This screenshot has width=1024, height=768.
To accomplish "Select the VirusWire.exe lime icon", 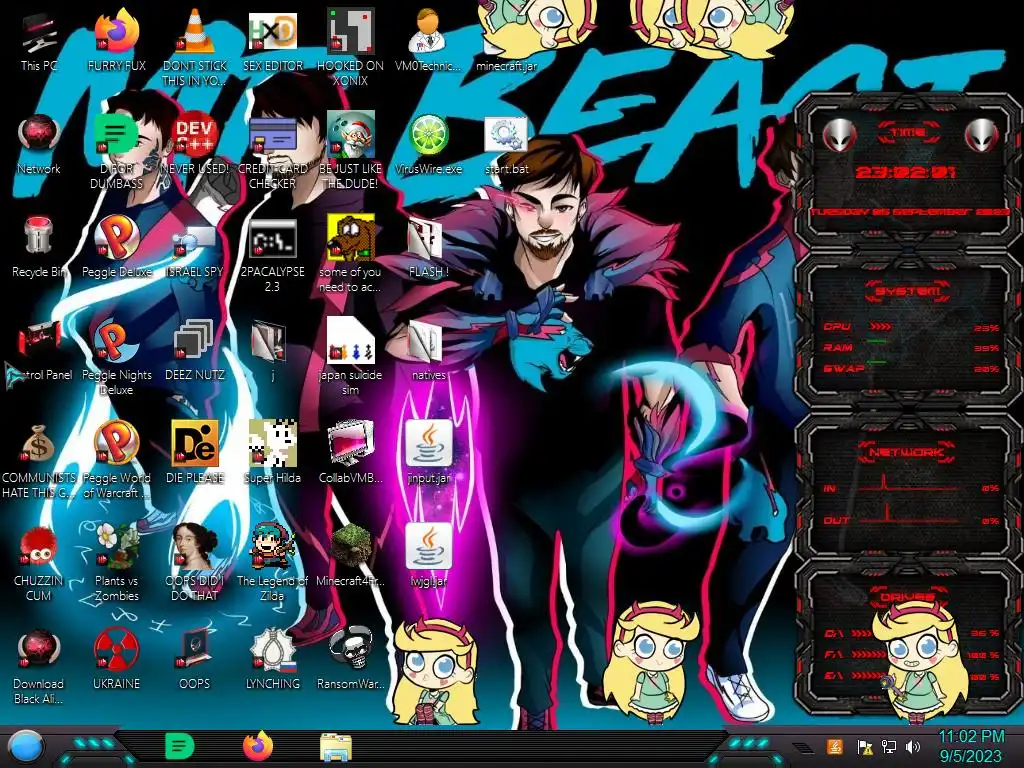I will click(428, 135).
